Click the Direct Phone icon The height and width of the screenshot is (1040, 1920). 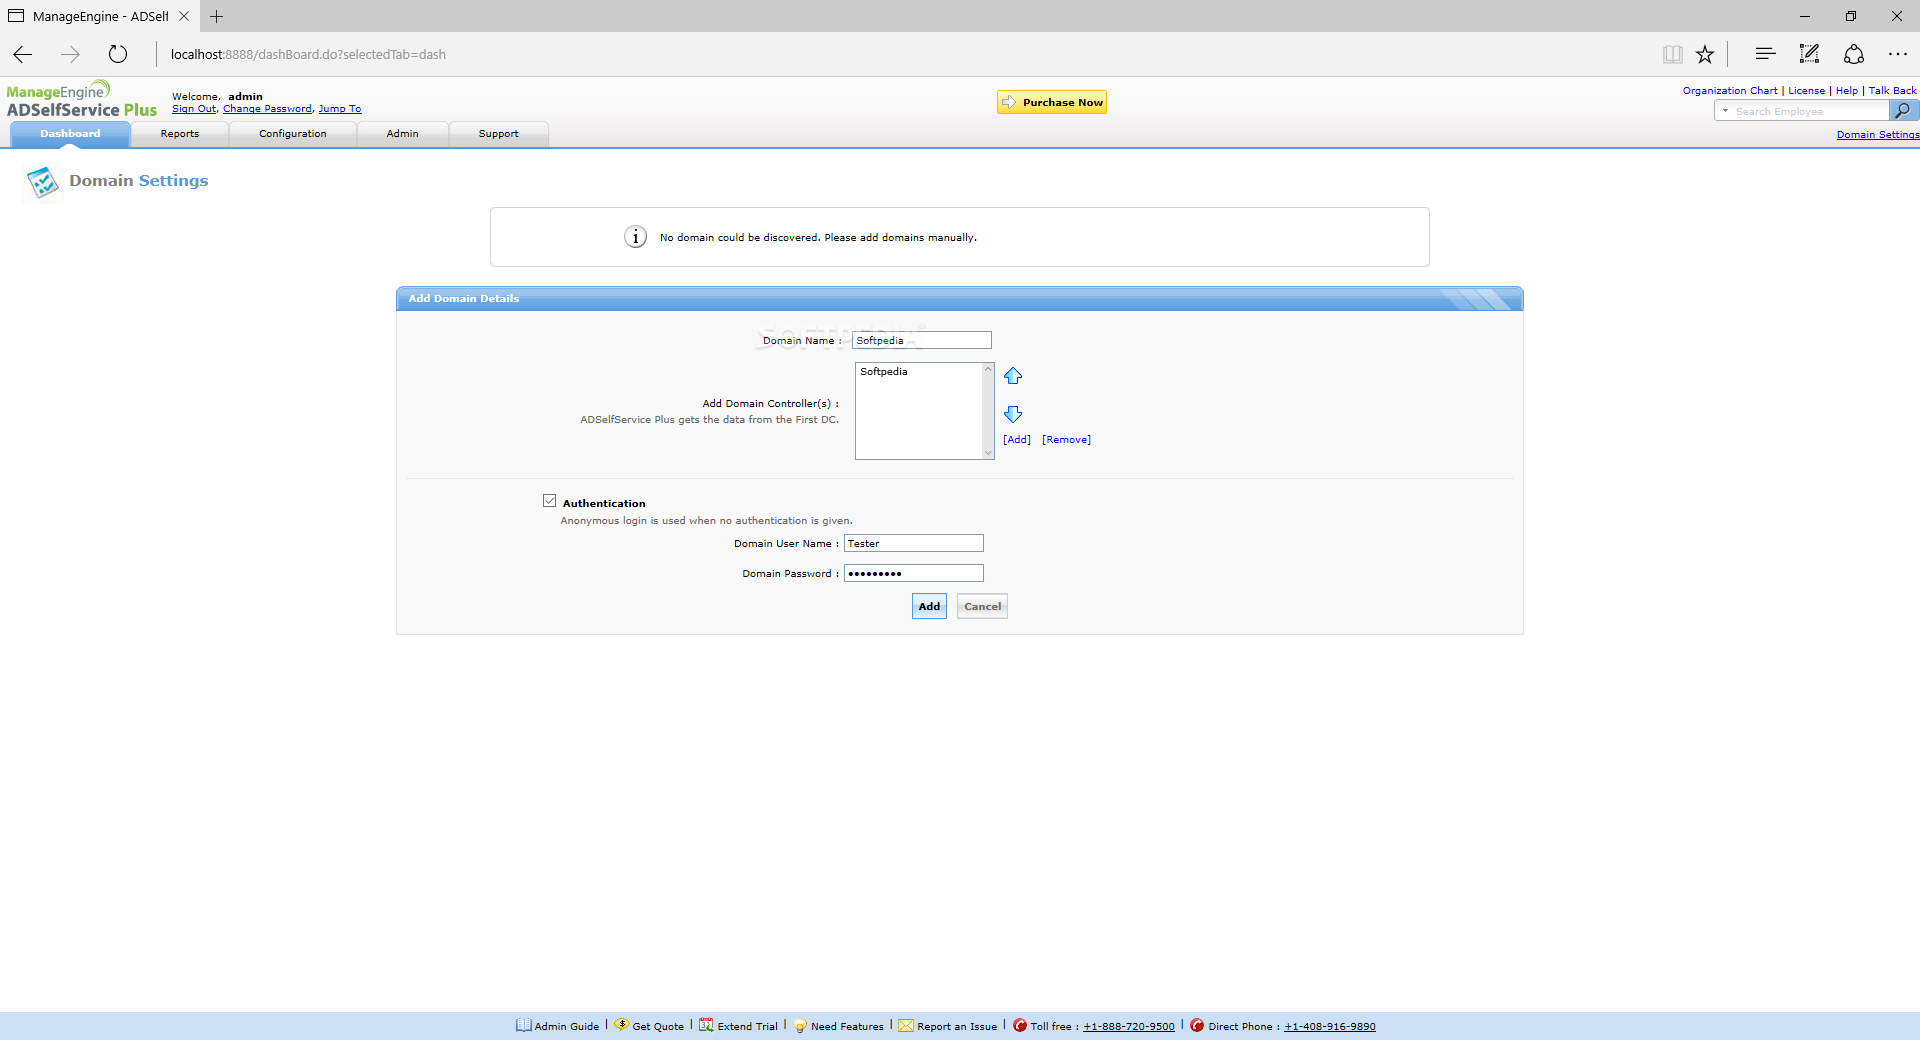[1197, 1025]
